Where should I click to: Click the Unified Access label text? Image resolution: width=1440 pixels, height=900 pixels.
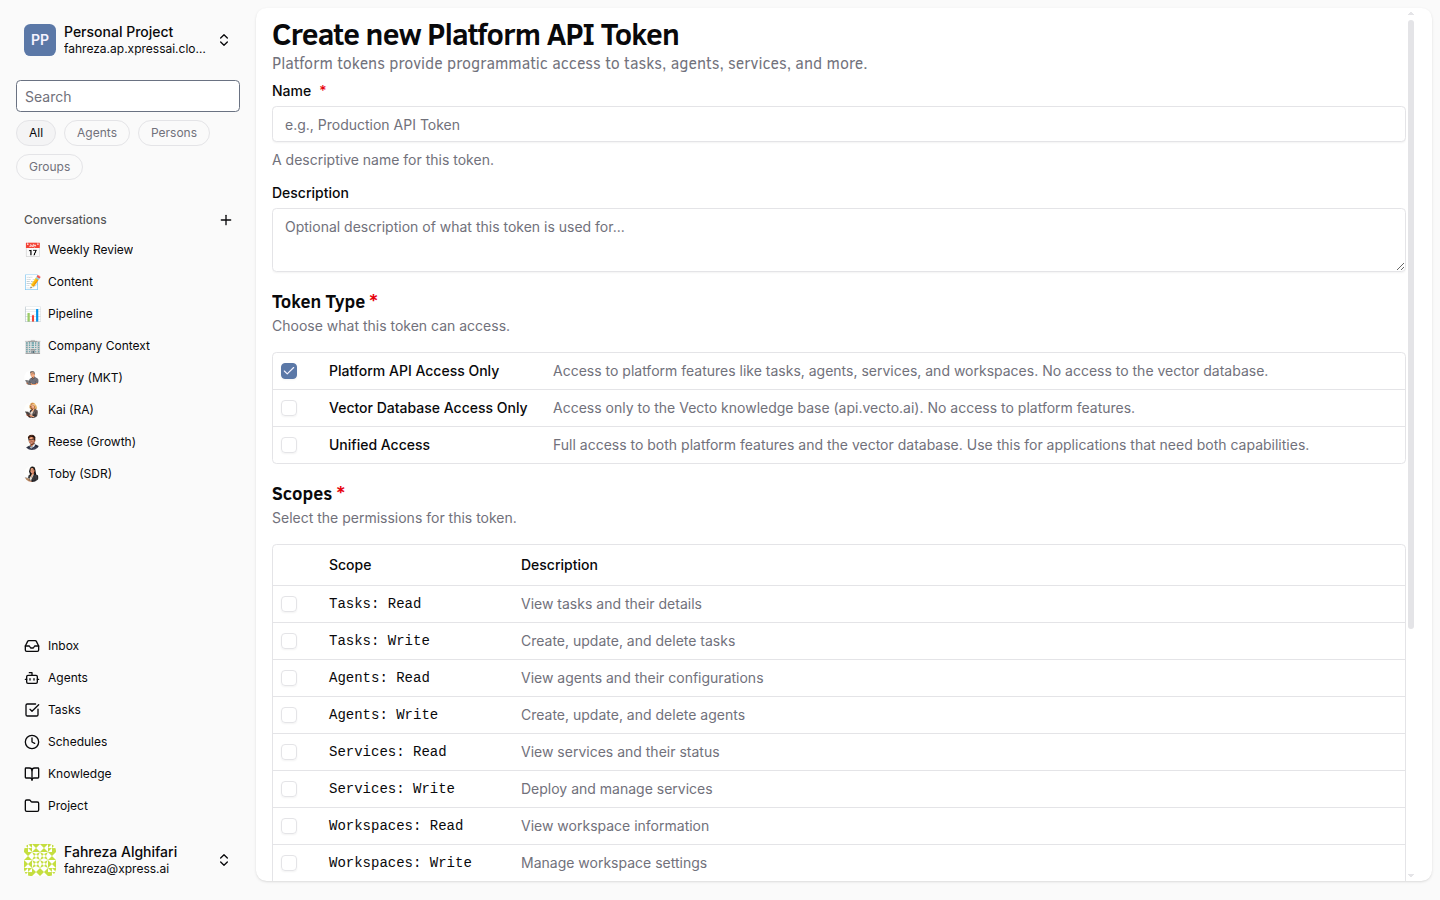(379, 445)
